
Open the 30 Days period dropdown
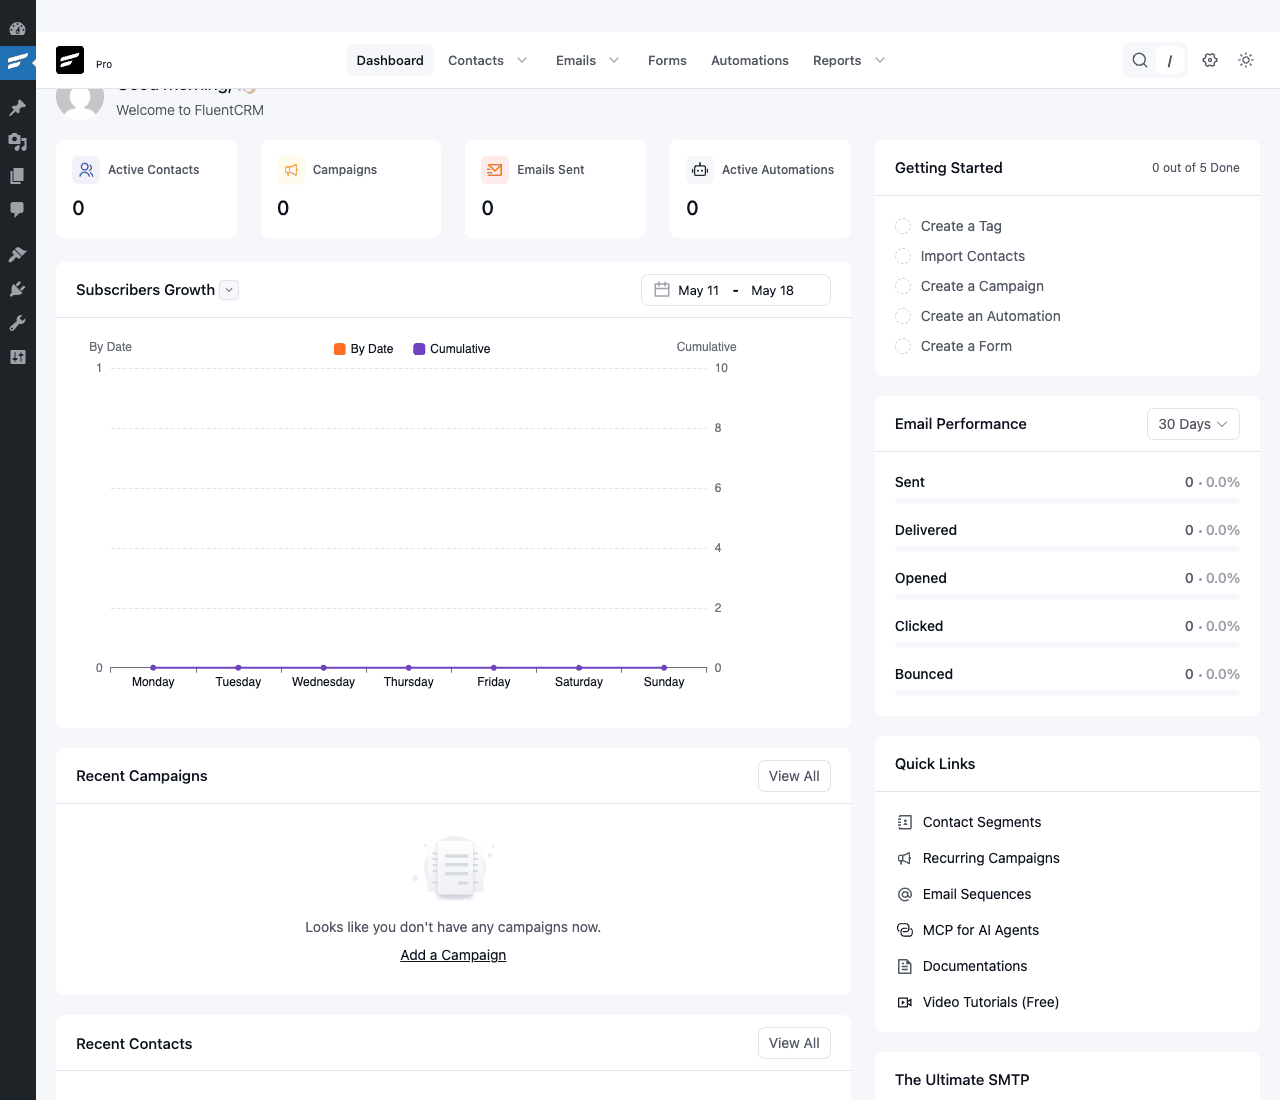coord(1193,424)
